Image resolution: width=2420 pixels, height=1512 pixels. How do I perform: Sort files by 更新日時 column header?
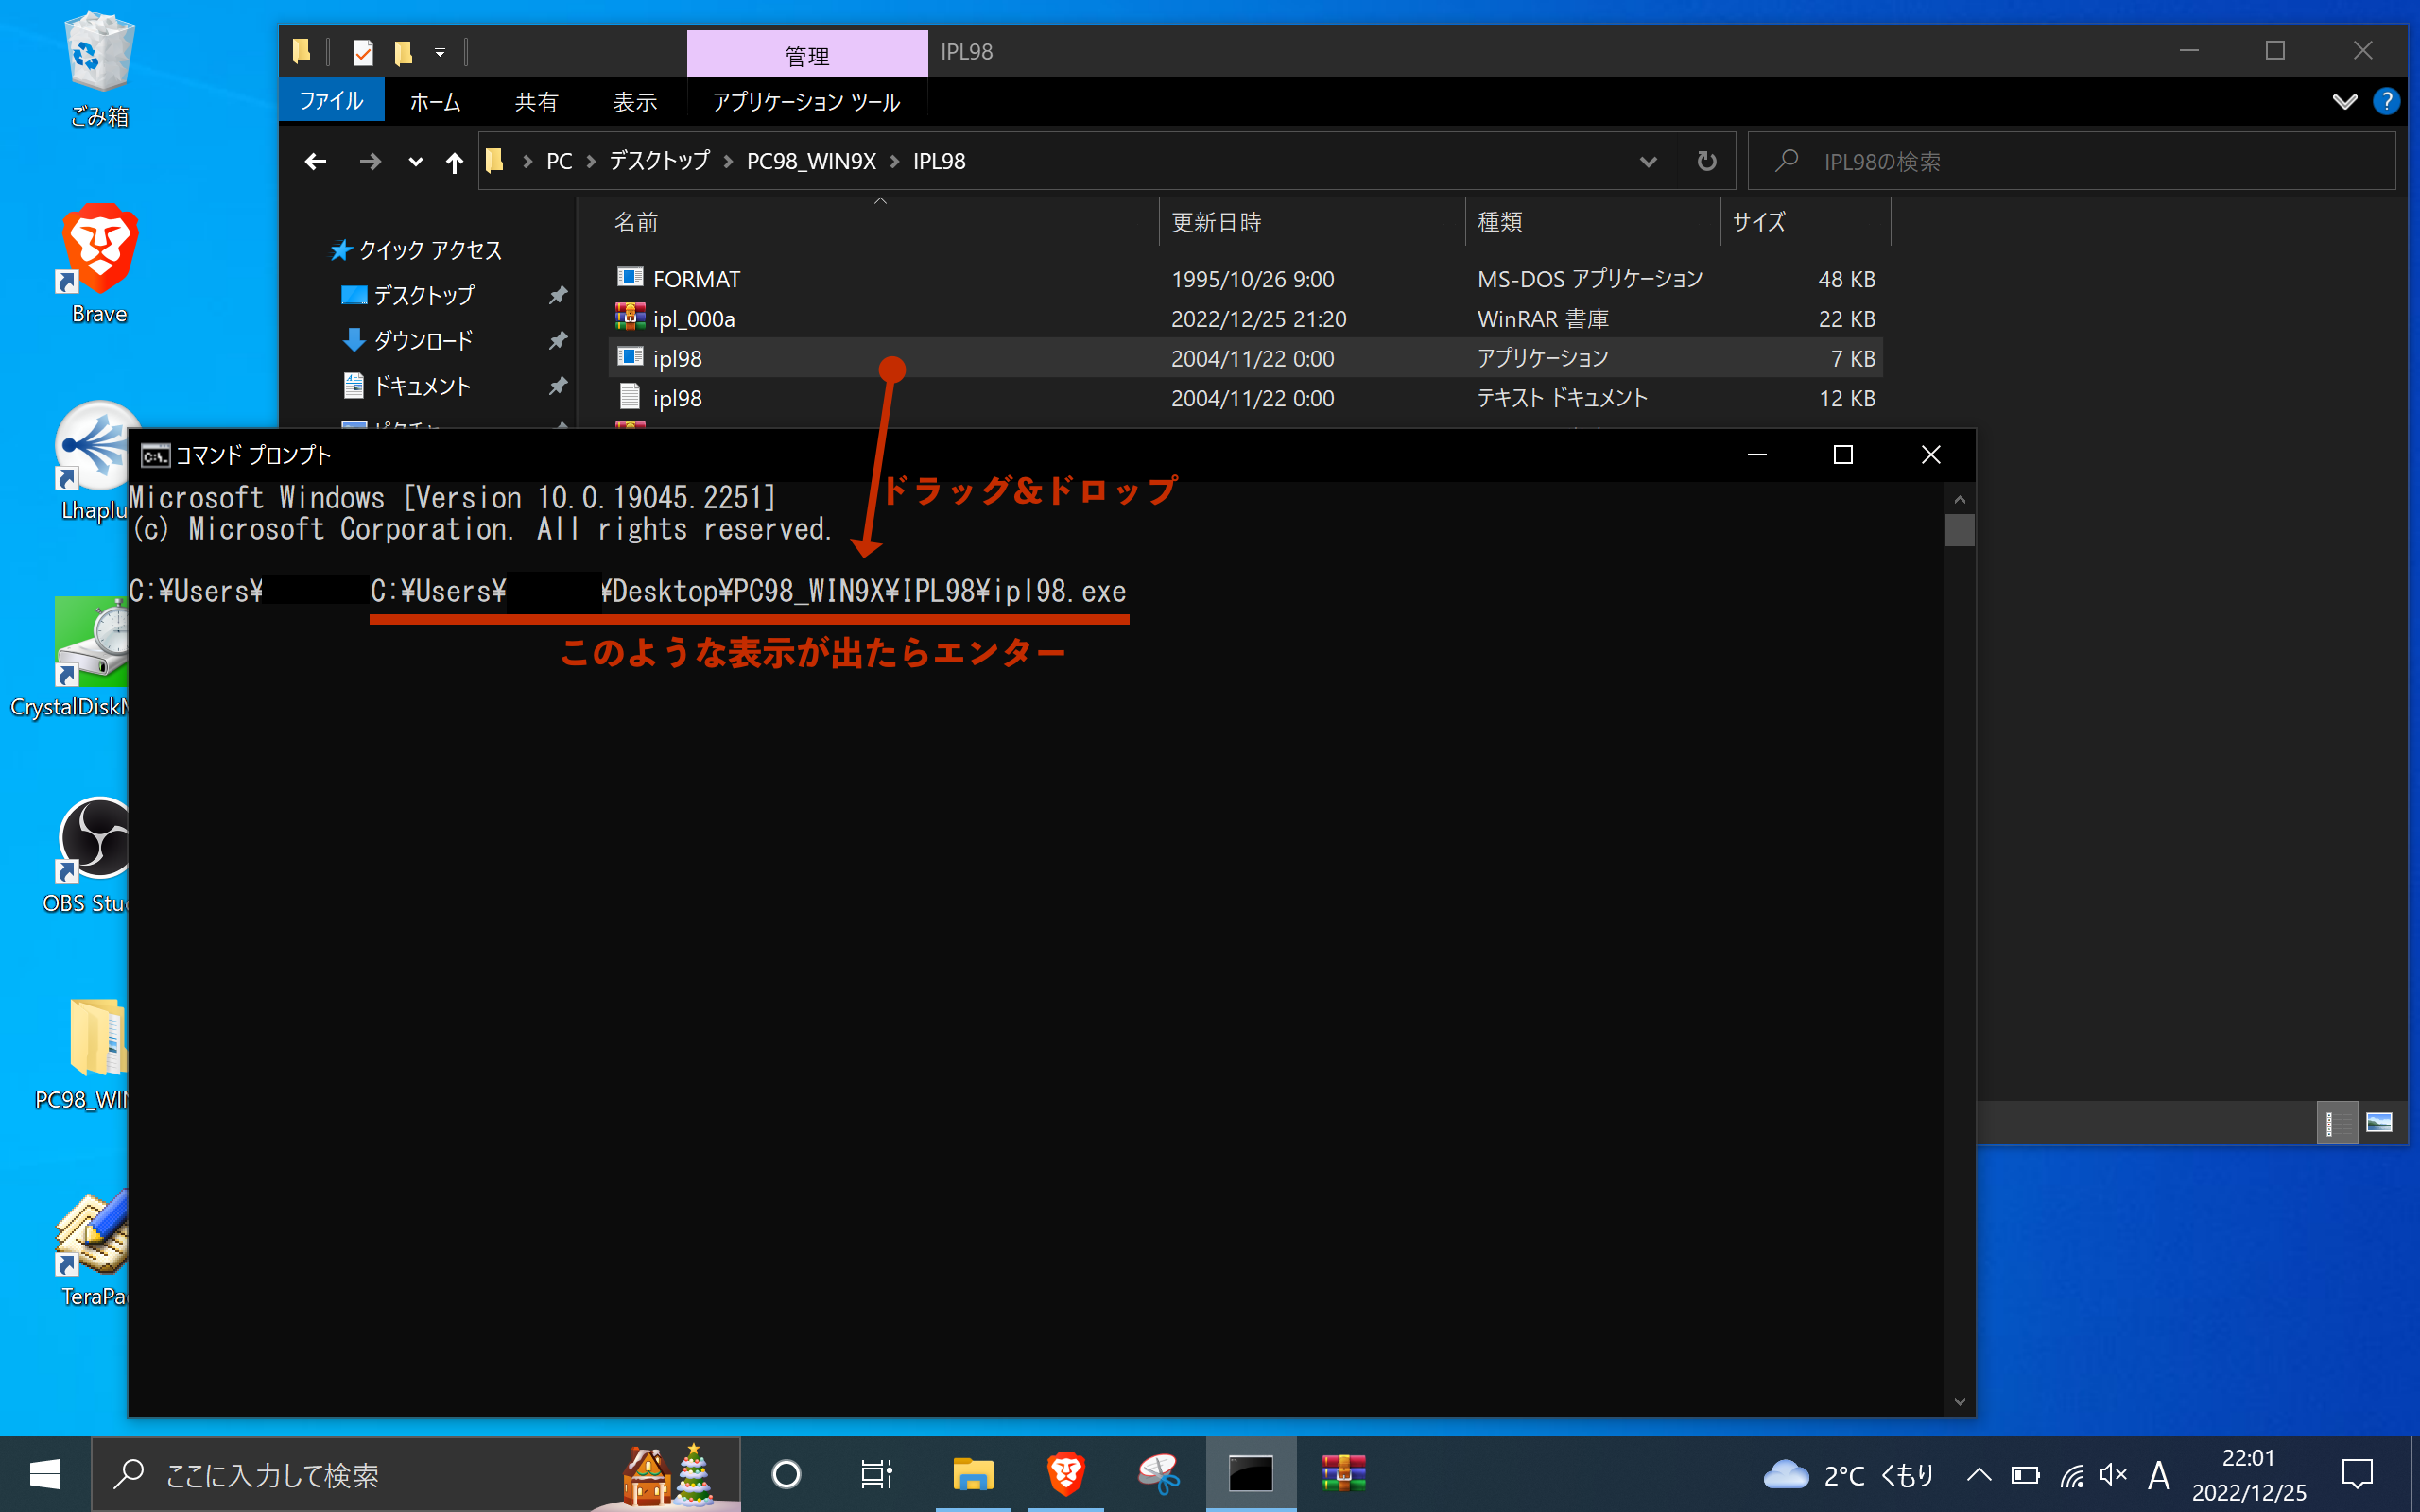(1217, 222)
